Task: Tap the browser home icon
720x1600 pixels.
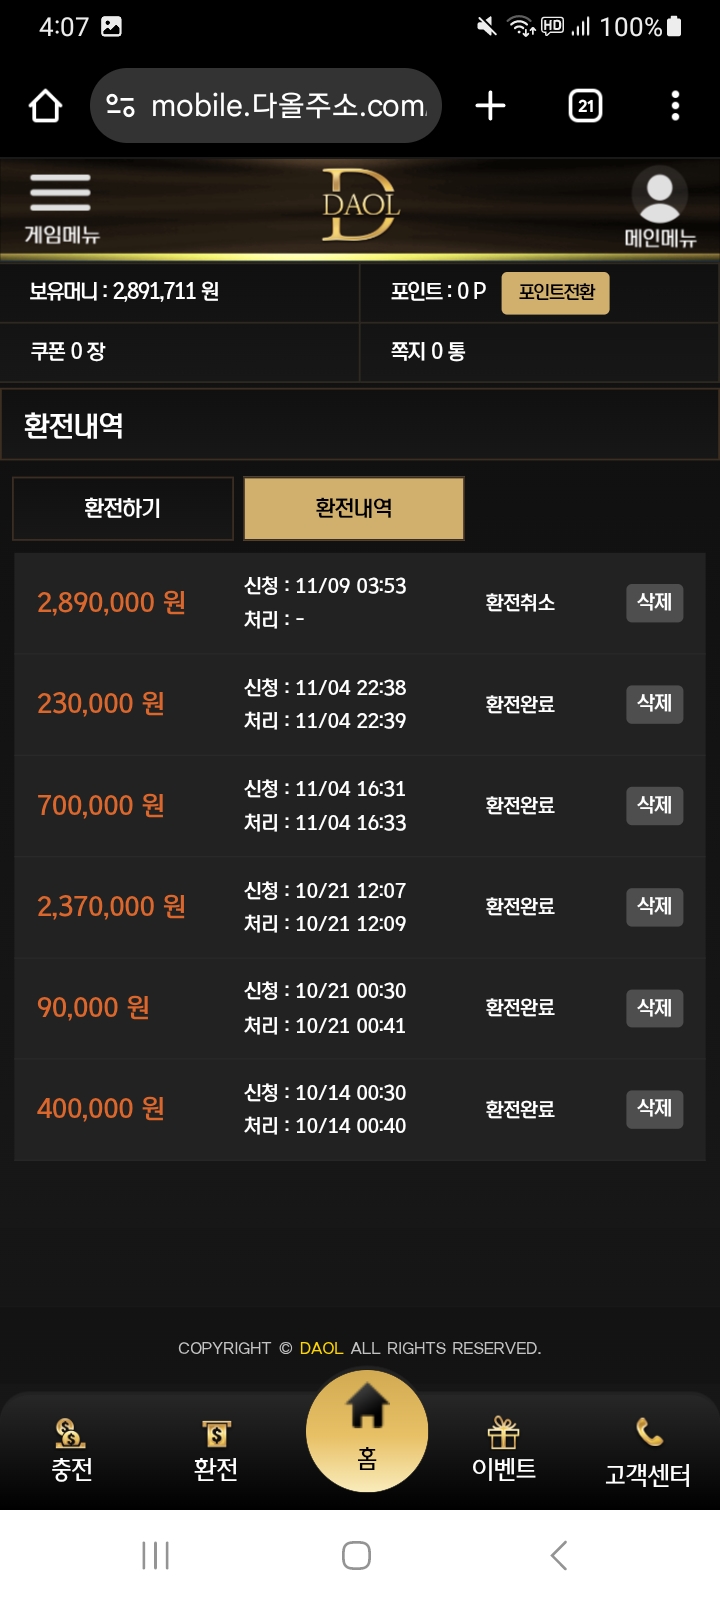Action: tap(45, 106)
